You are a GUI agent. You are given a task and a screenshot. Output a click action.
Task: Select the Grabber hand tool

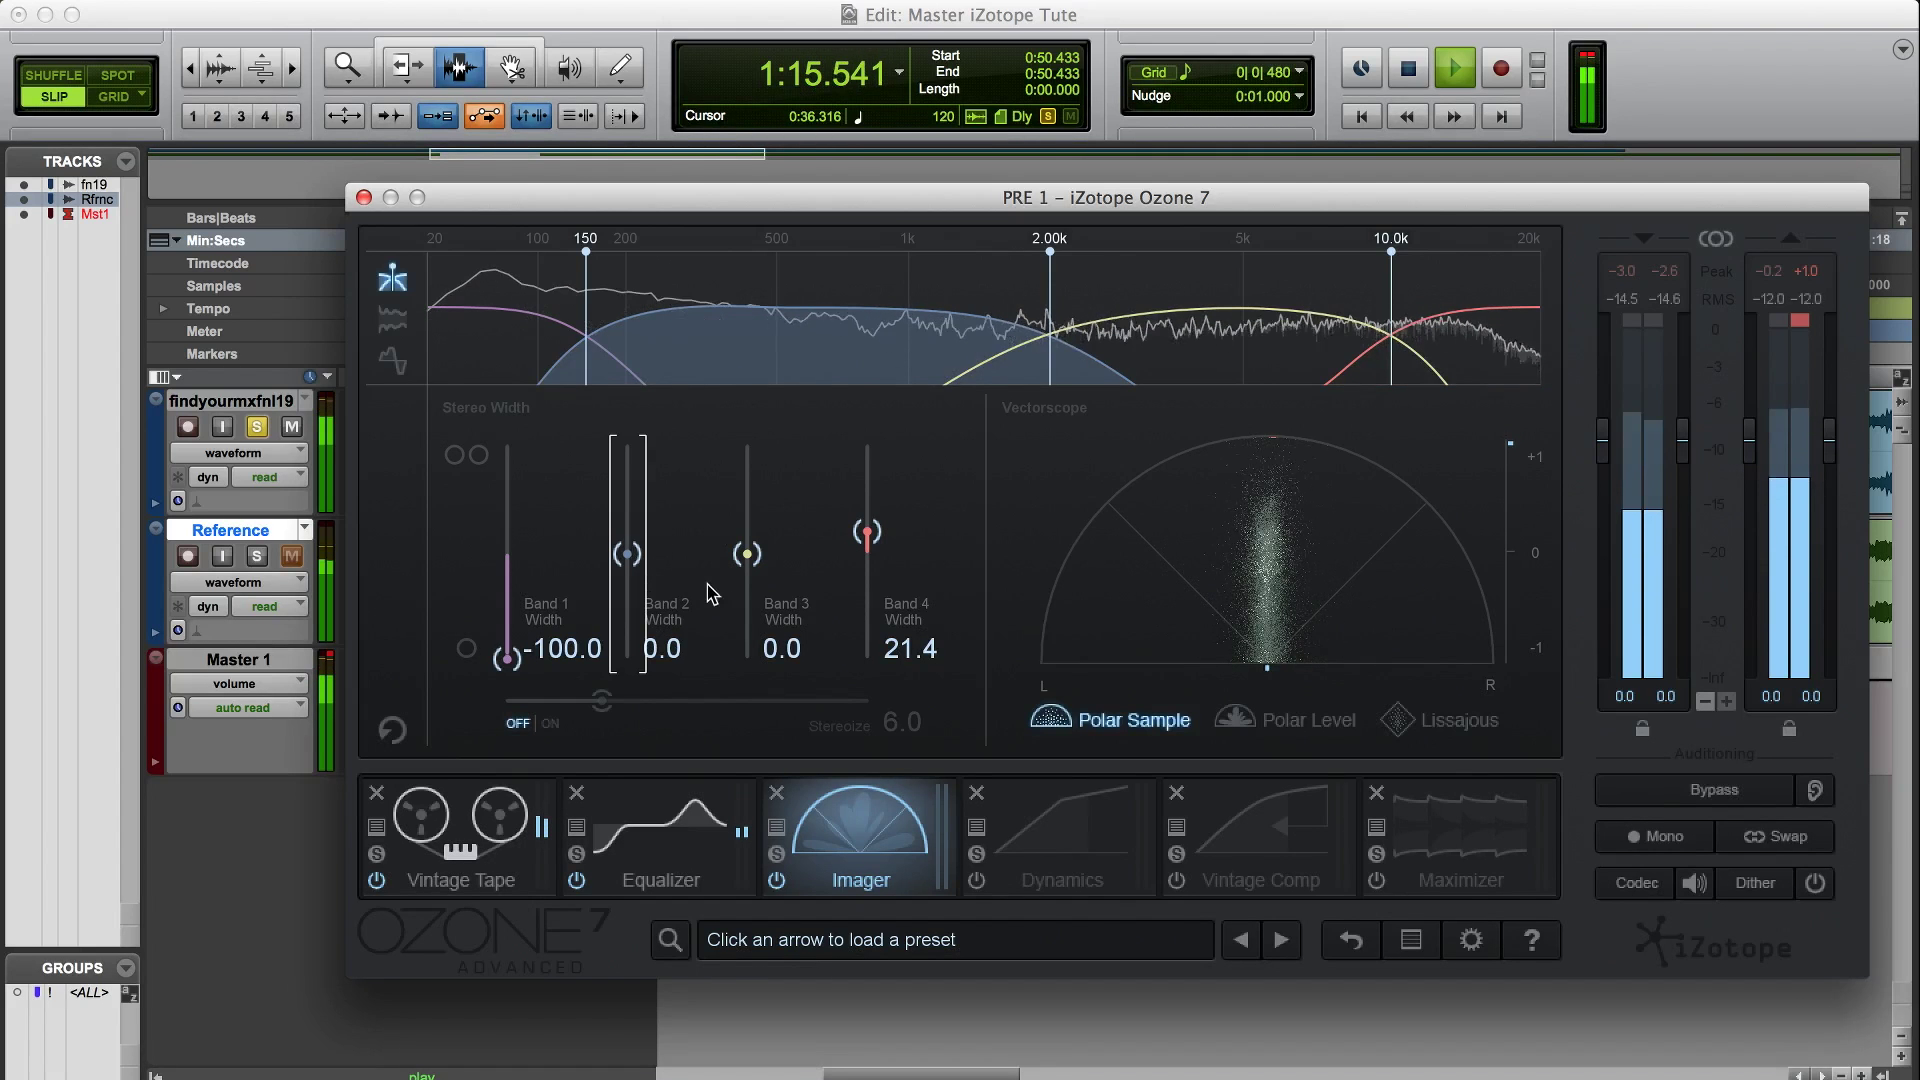coord(512,67)
